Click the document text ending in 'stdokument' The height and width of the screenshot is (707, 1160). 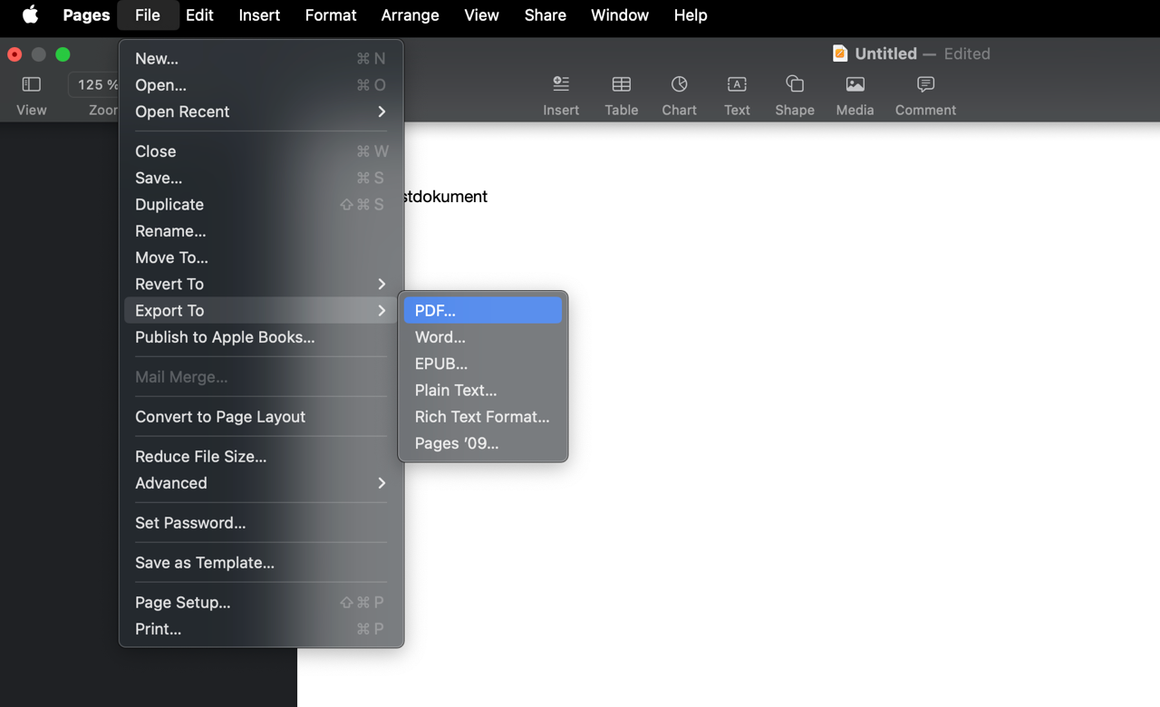point(446,197)
